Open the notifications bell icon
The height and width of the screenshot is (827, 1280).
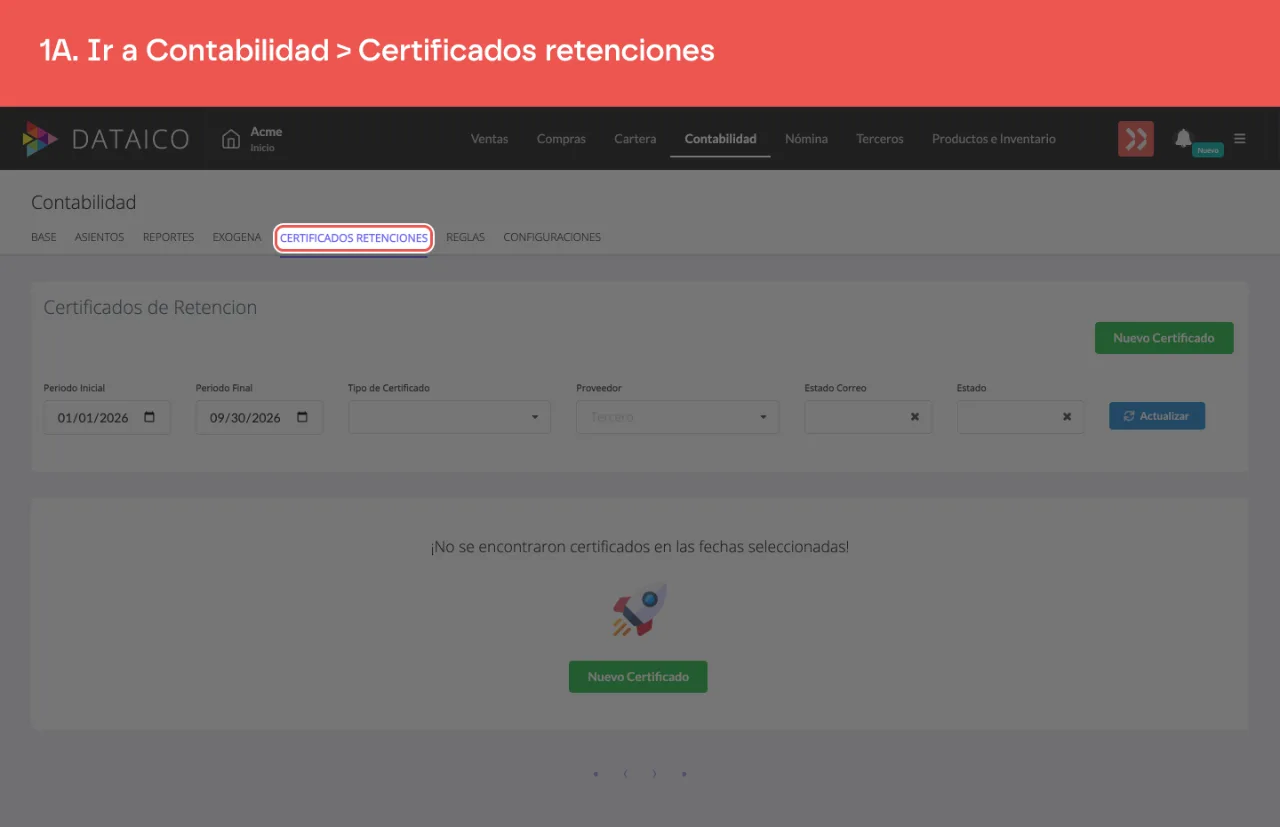1183,138
